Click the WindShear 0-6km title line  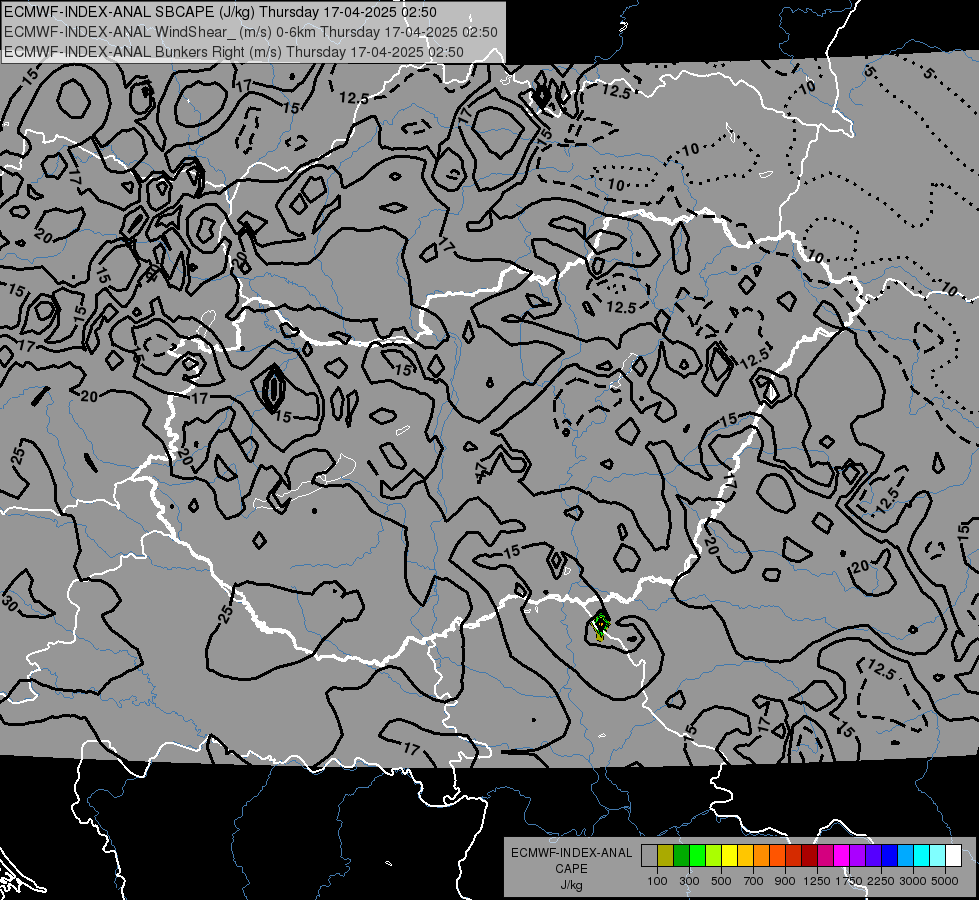tap(250, 32)
